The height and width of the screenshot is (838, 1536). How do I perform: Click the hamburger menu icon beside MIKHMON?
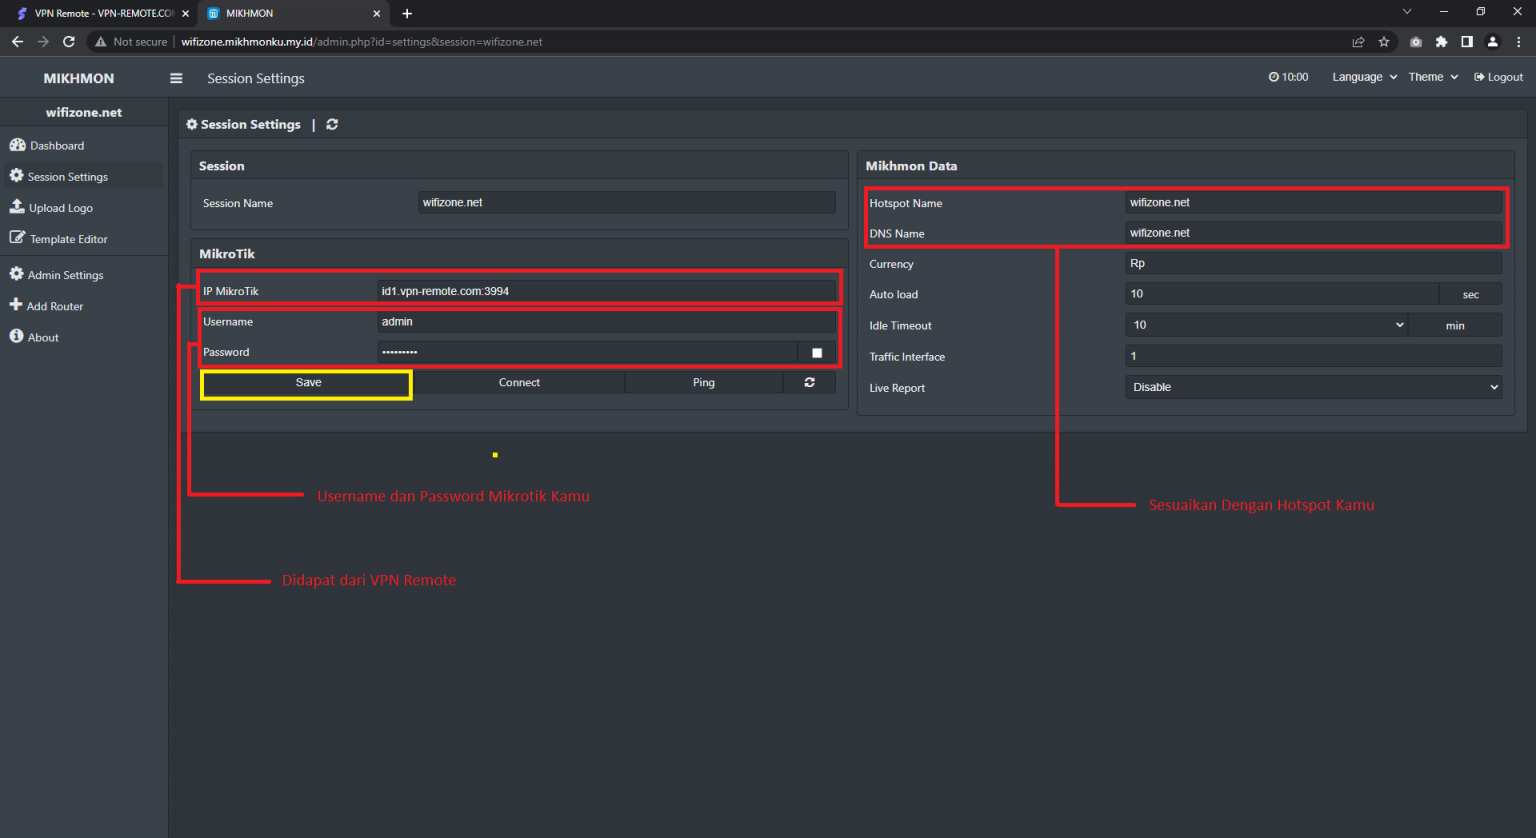(176, 78)
